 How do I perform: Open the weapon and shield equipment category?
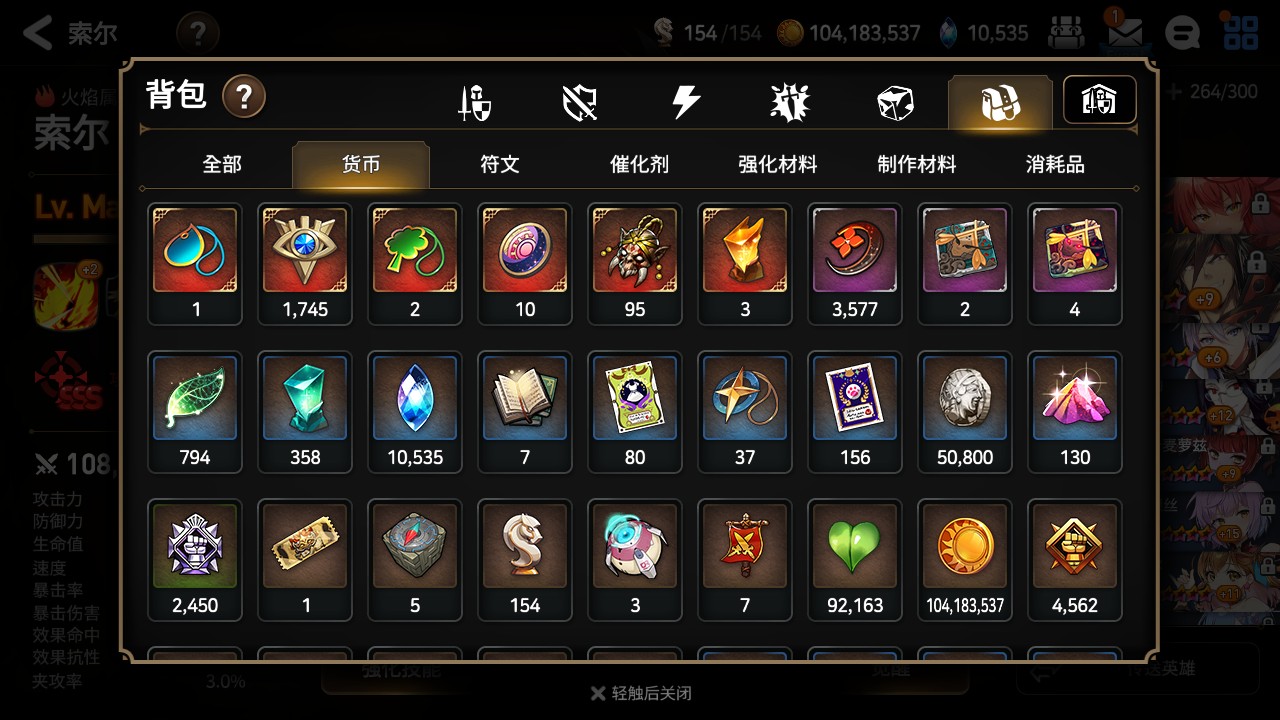[475, 102]
